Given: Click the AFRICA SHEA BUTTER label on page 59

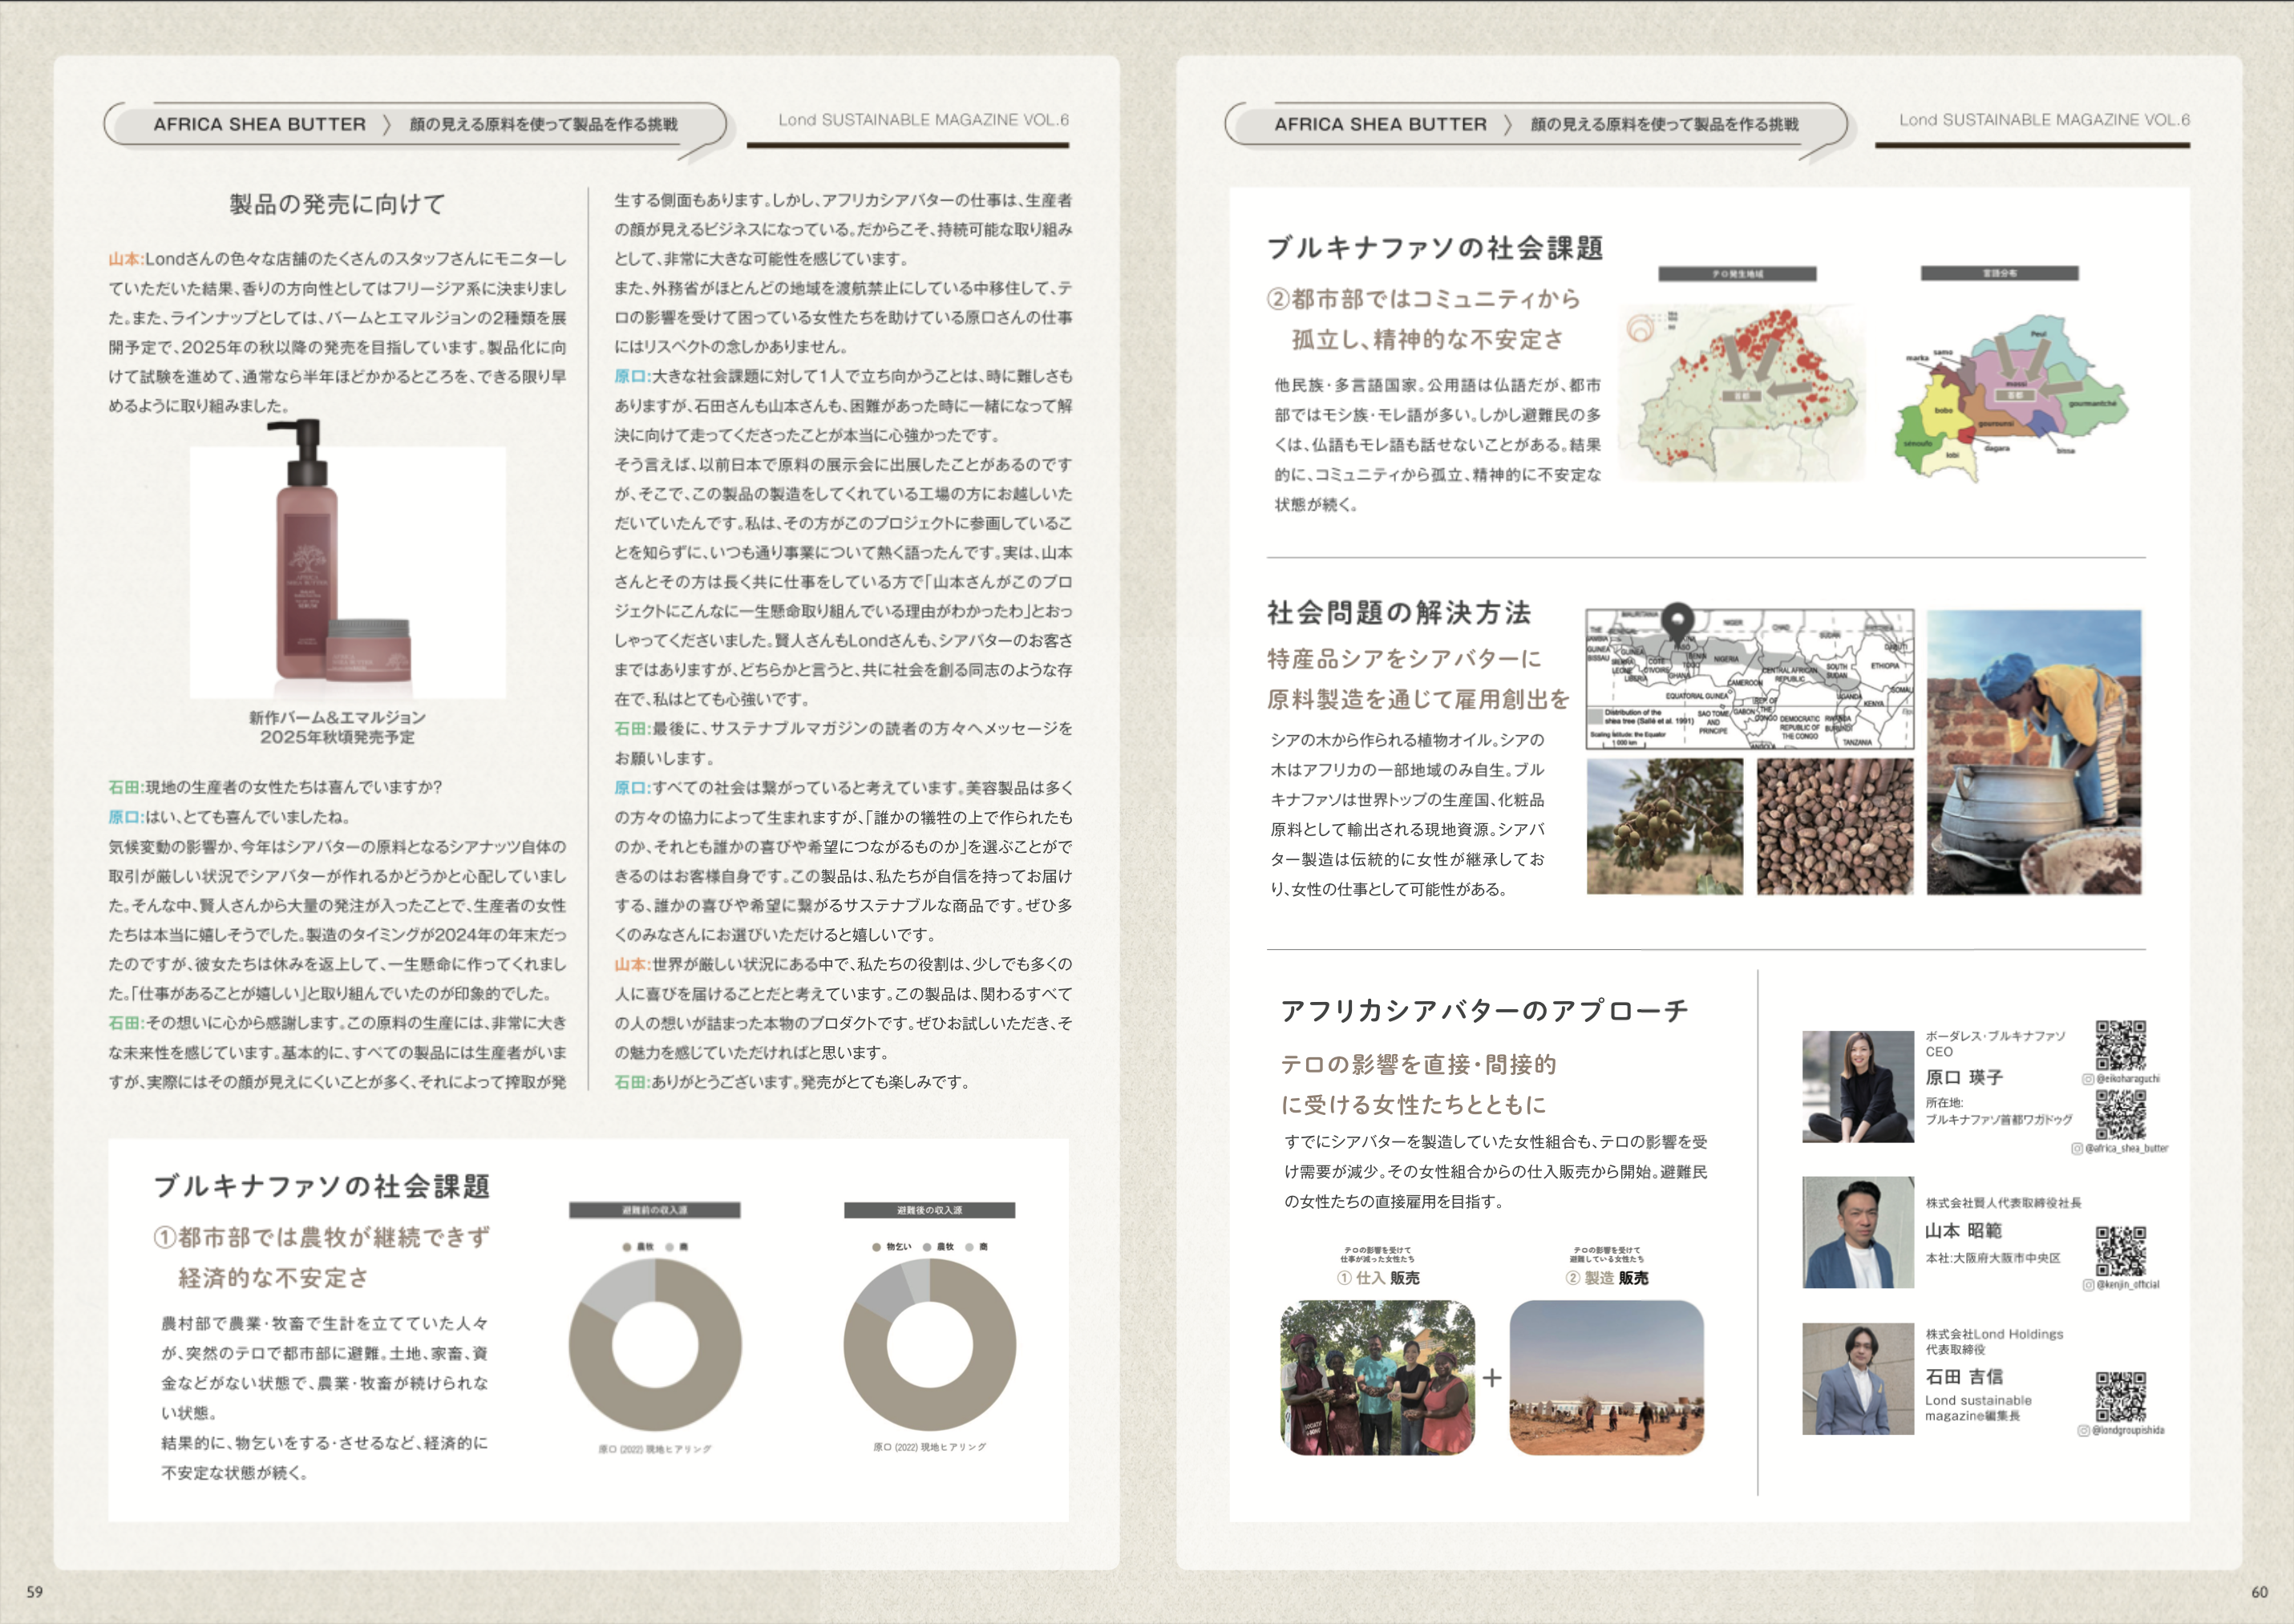Looking at the screenshot, I should click(260, 125).
